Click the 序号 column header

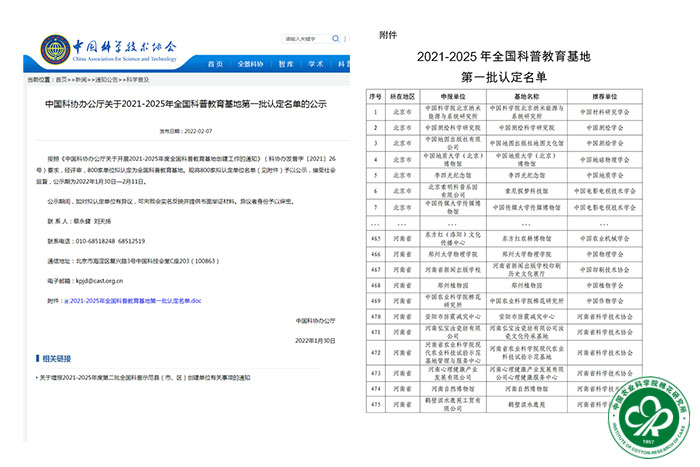coord(375,96)
